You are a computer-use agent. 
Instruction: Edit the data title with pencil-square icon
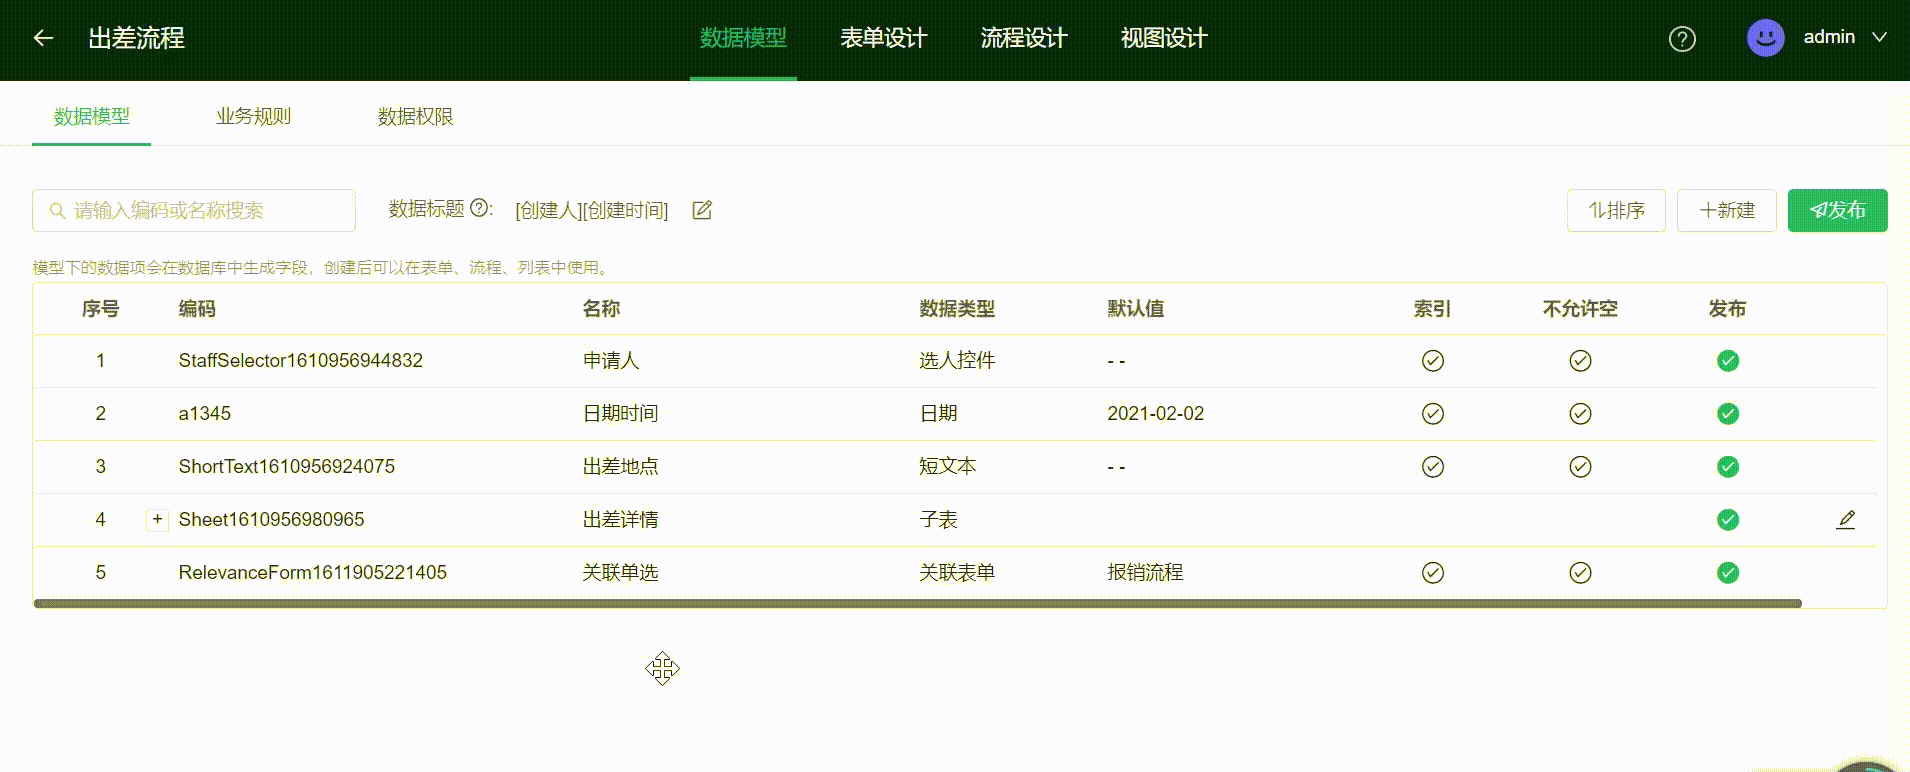tap(702, 210)
